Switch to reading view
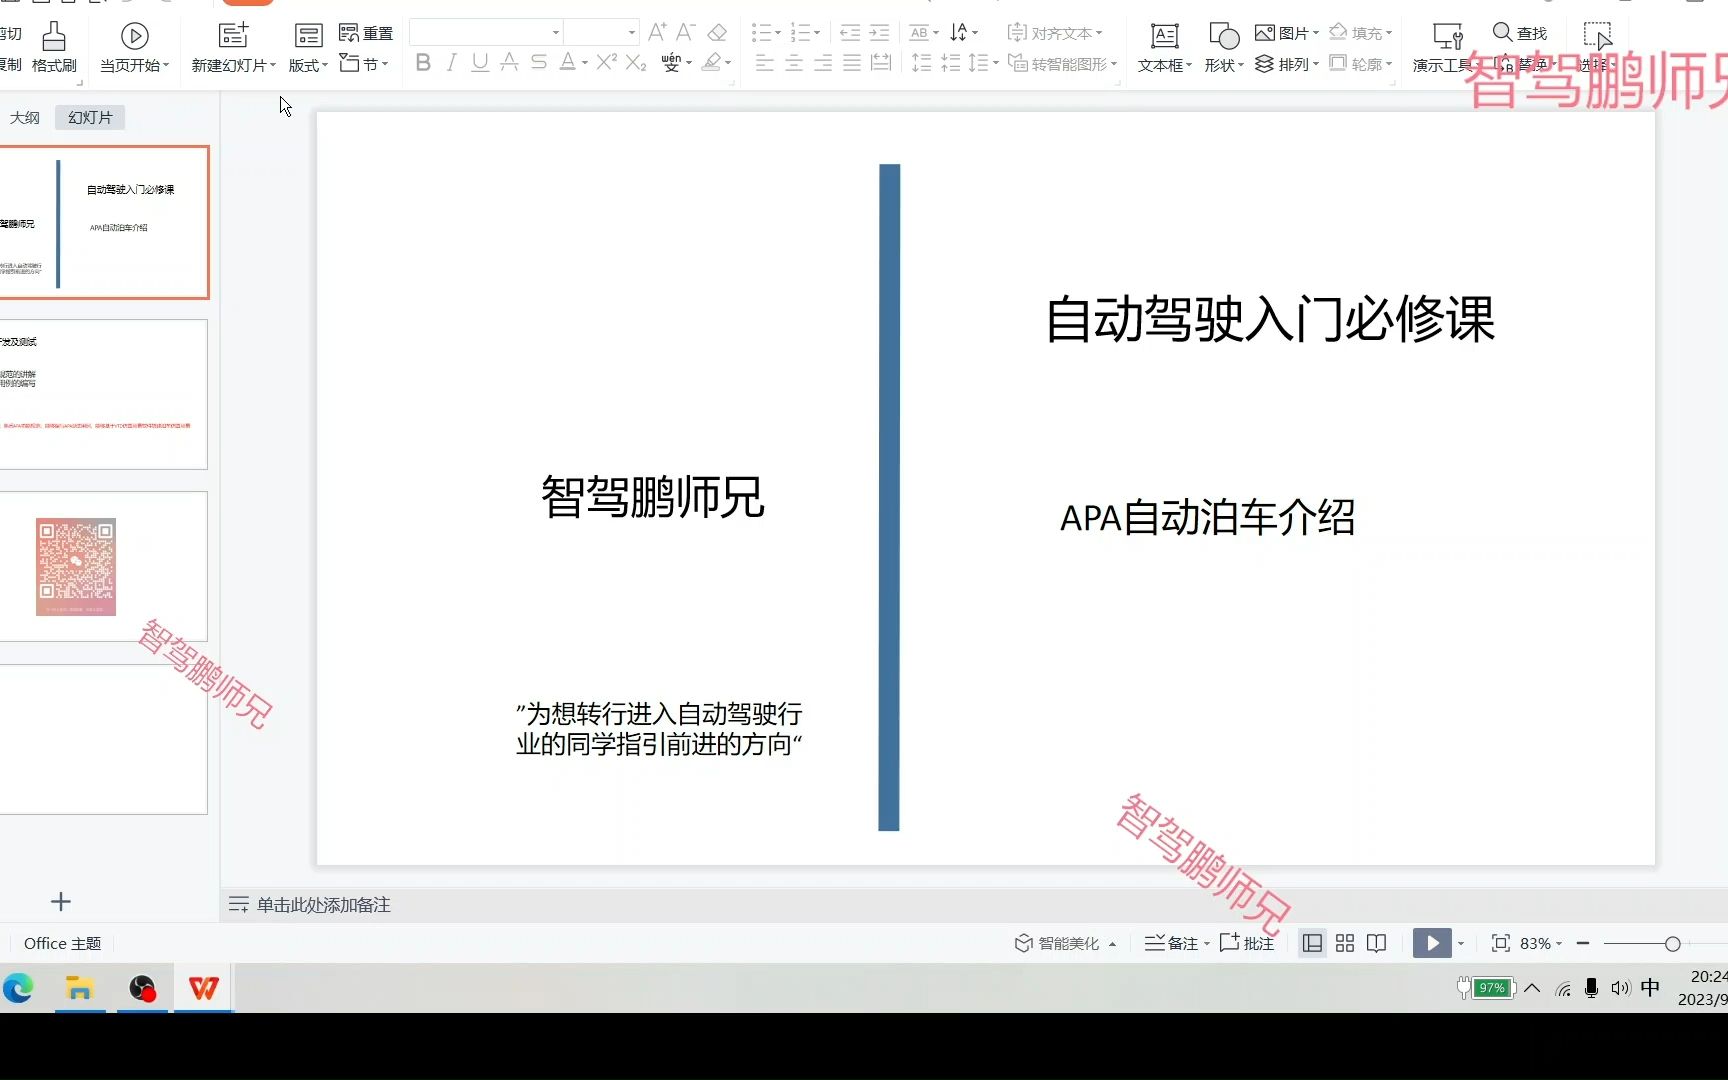 coord(1377,943)
